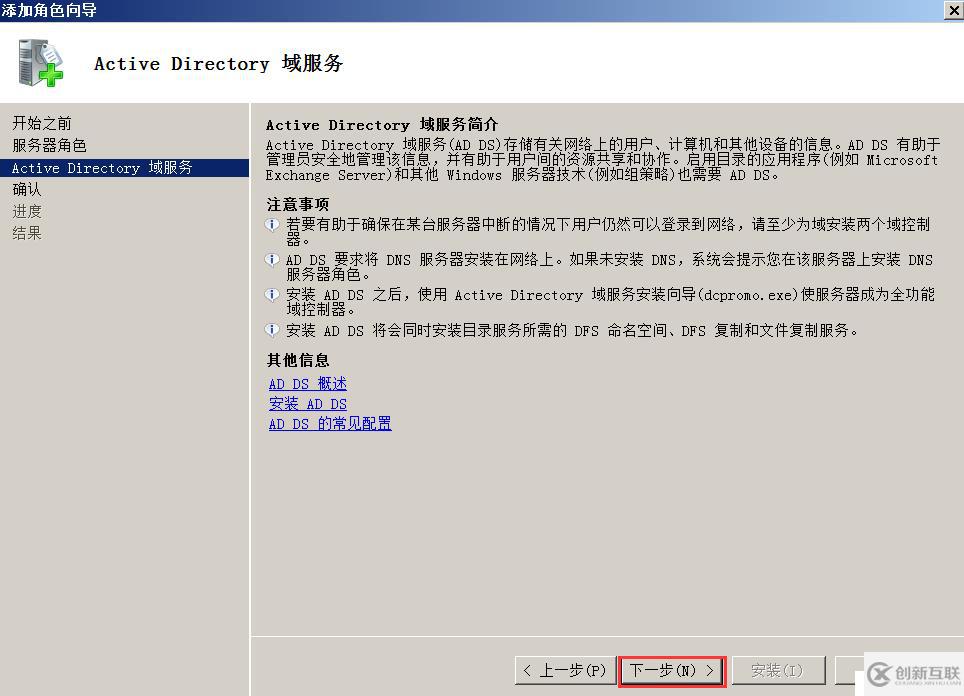Click the server role wizard header icon

pos(41,63)
